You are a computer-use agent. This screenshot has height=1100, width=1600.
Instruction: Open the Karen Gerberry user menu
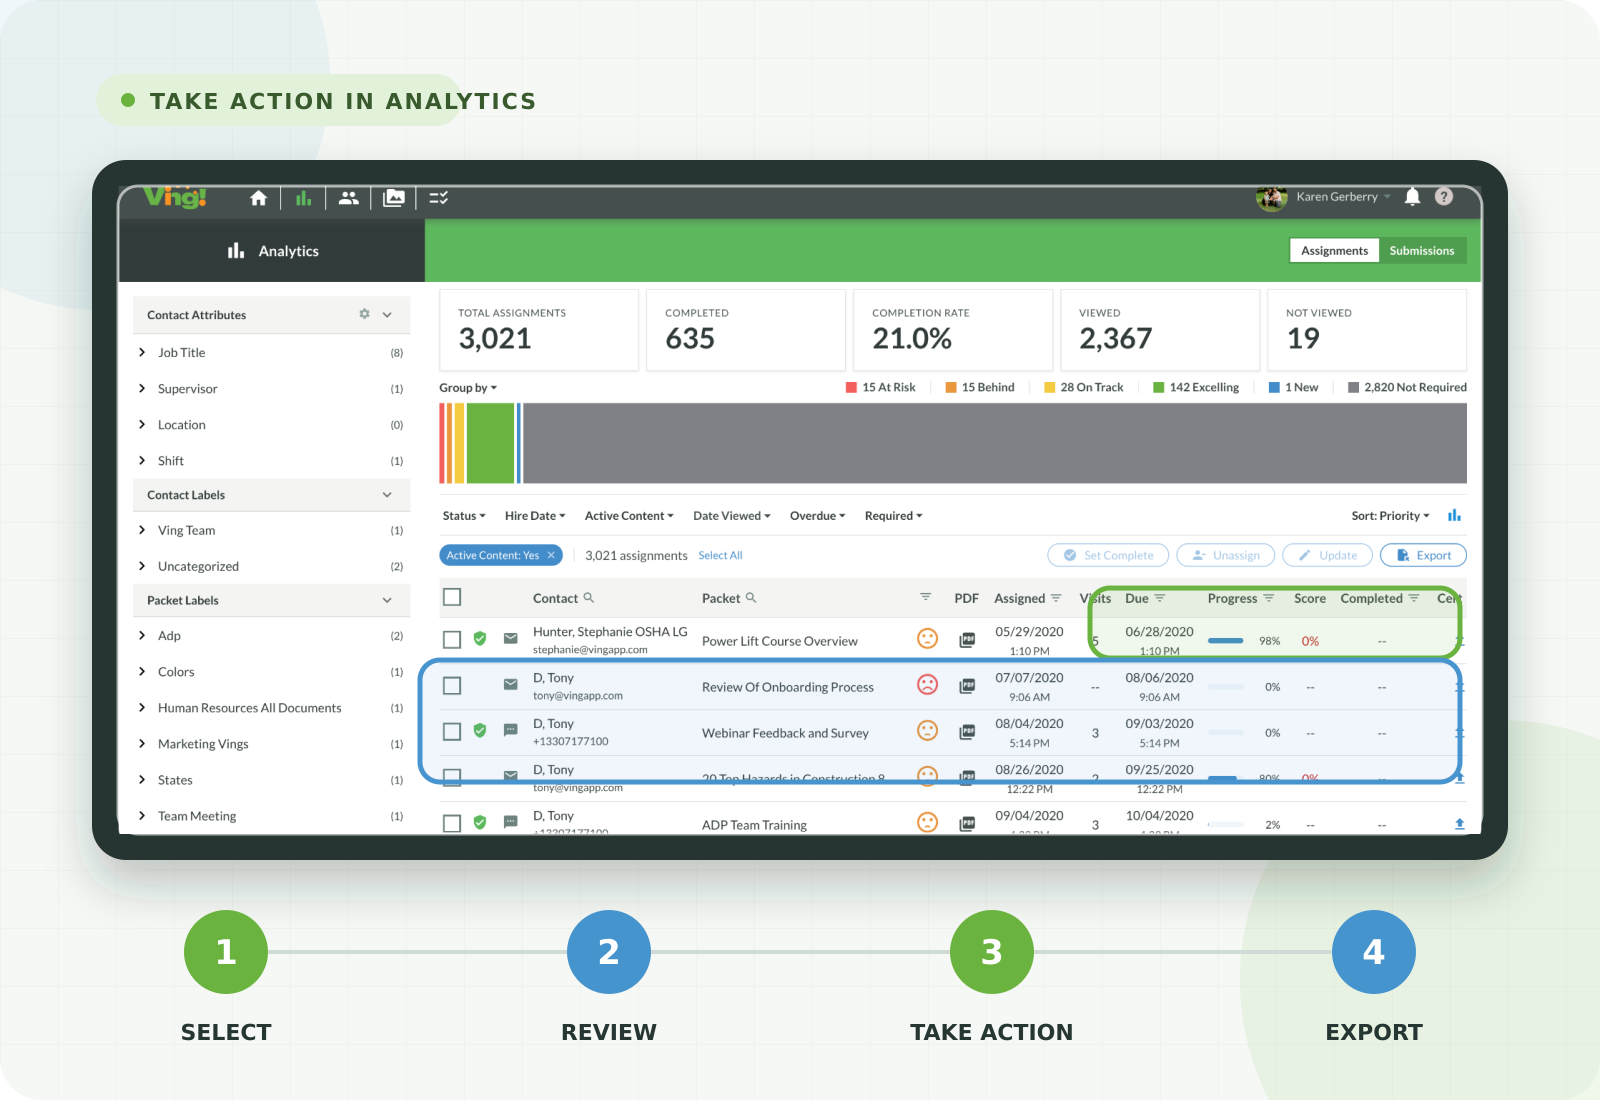click(x=1343, y=197)
